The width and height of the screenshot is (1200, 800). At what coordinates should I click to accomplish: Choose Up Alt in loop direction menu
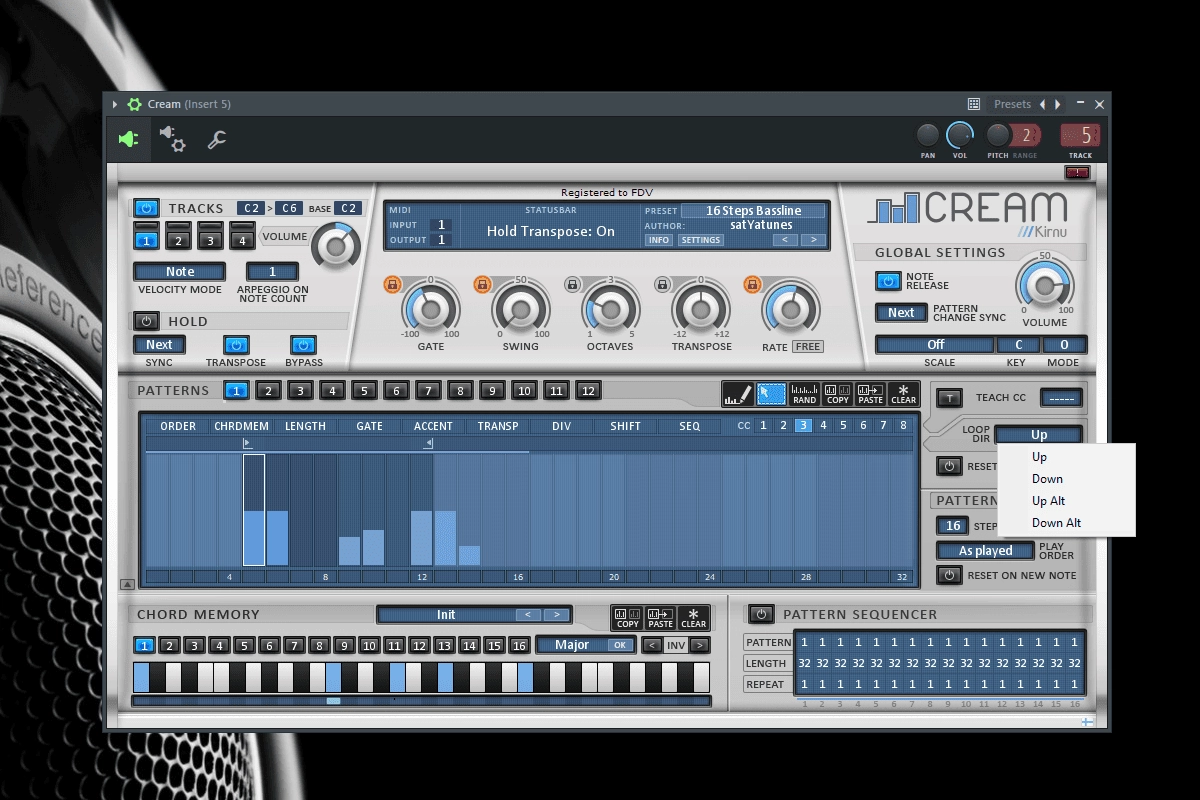[1048, 501]
